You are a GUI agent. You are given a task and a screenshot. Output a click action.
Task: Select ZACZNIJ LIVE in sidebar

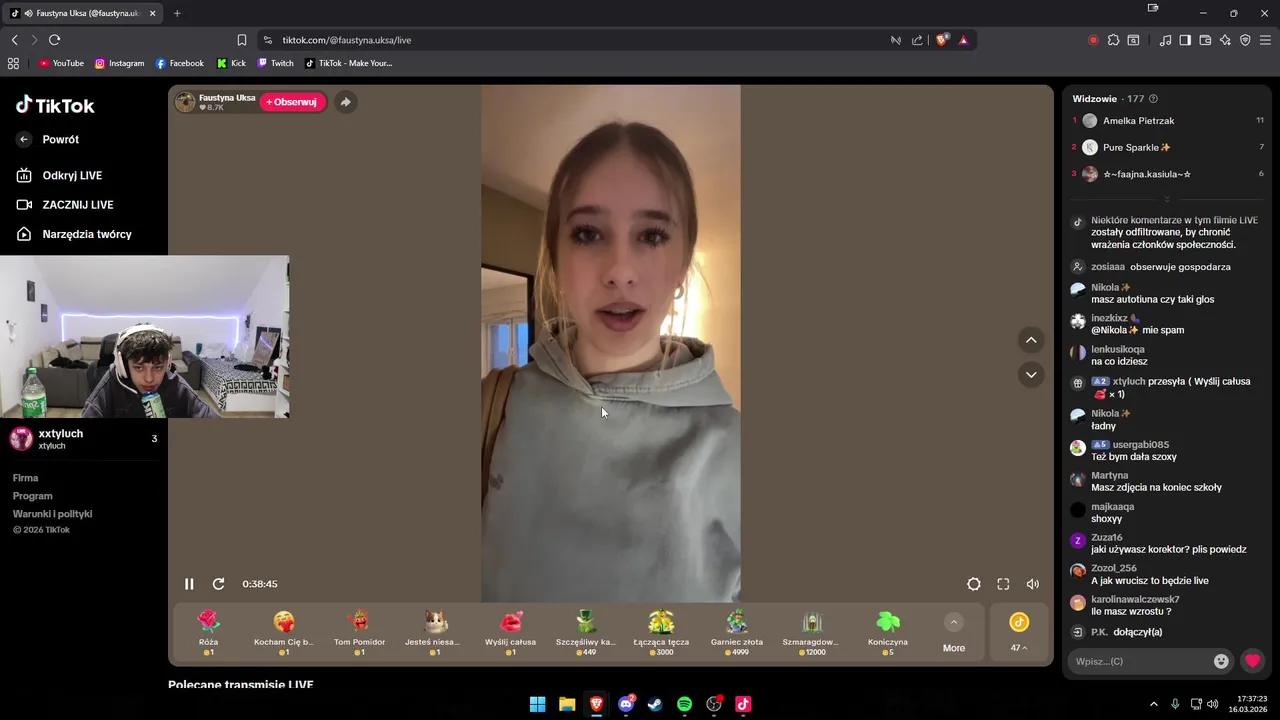click(x=65, y=205)
